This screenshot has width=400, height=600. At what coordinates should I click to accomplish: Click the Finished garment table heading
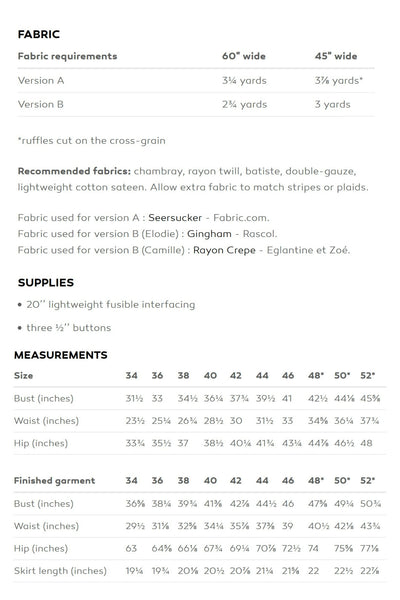[54, 481]
